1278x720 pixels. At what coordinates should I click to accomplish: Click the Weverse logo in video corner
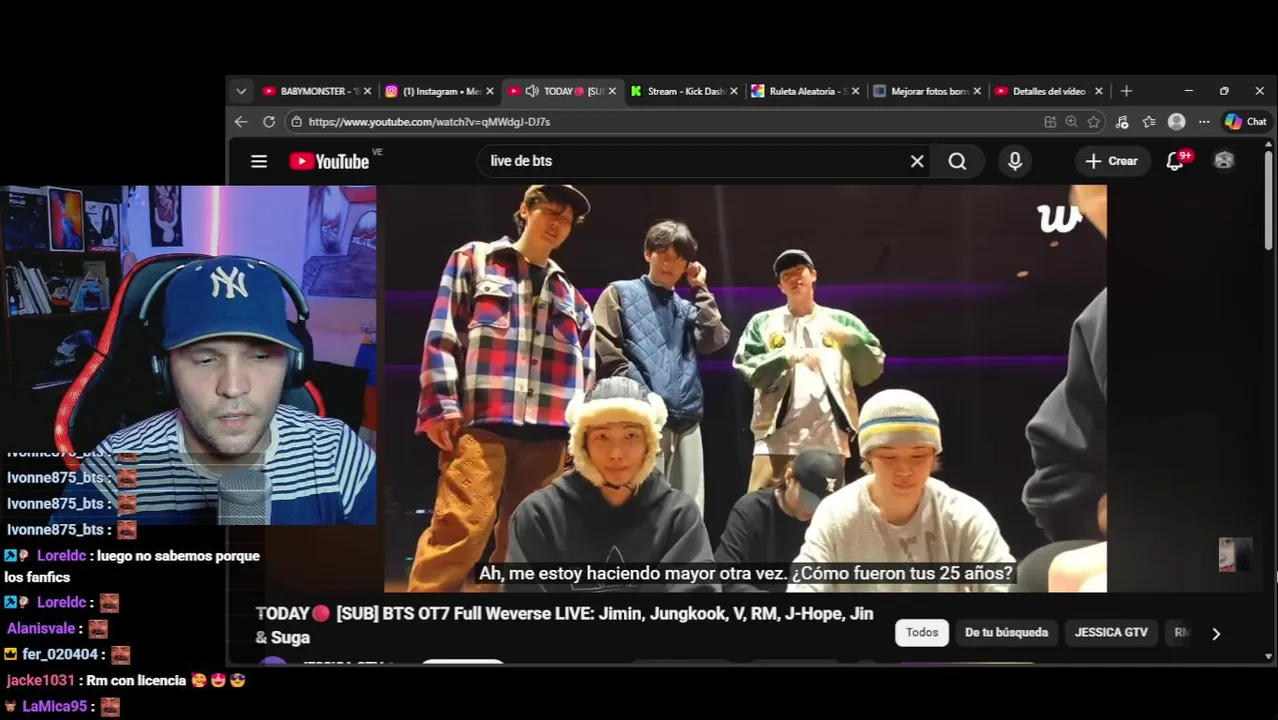[1058, 217]
